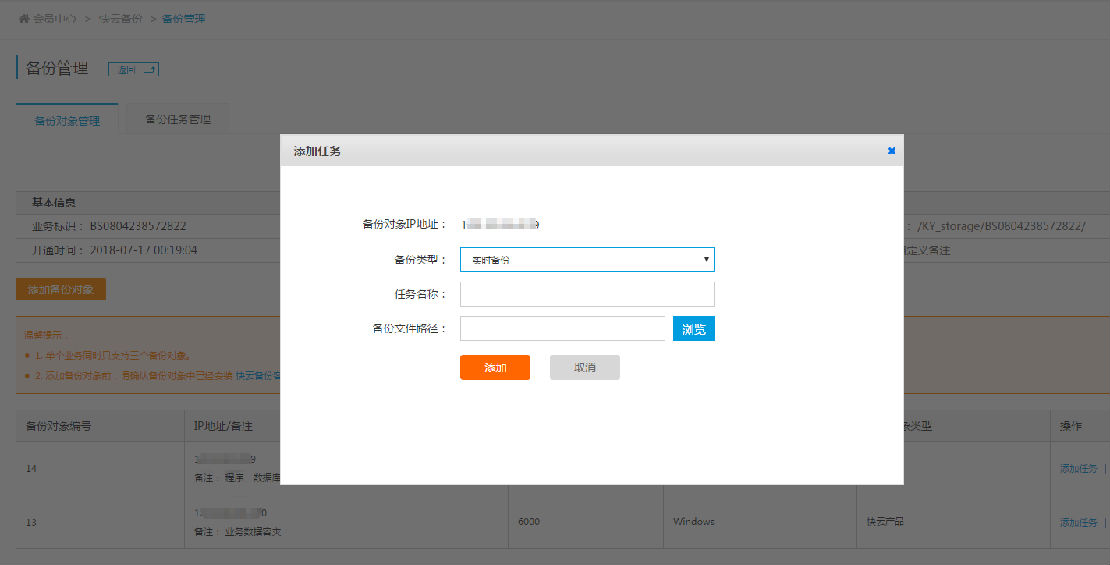
Task: Select the 备份对象编号 column header
Action: [59, 426]
